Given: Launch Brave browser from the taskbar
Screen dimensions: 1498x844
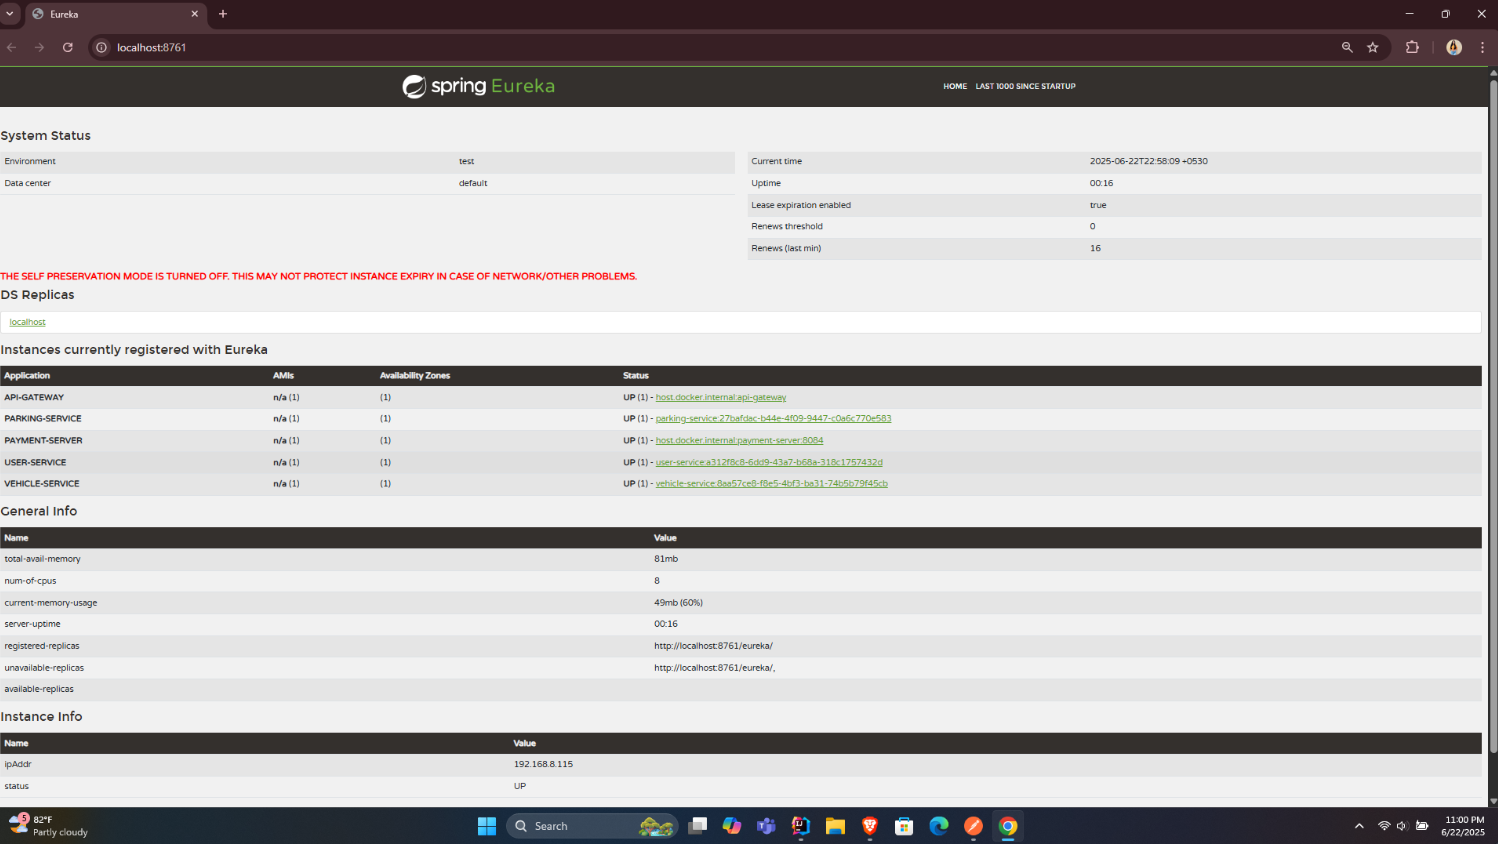Looking at the screenshot, I should (870, 826).
